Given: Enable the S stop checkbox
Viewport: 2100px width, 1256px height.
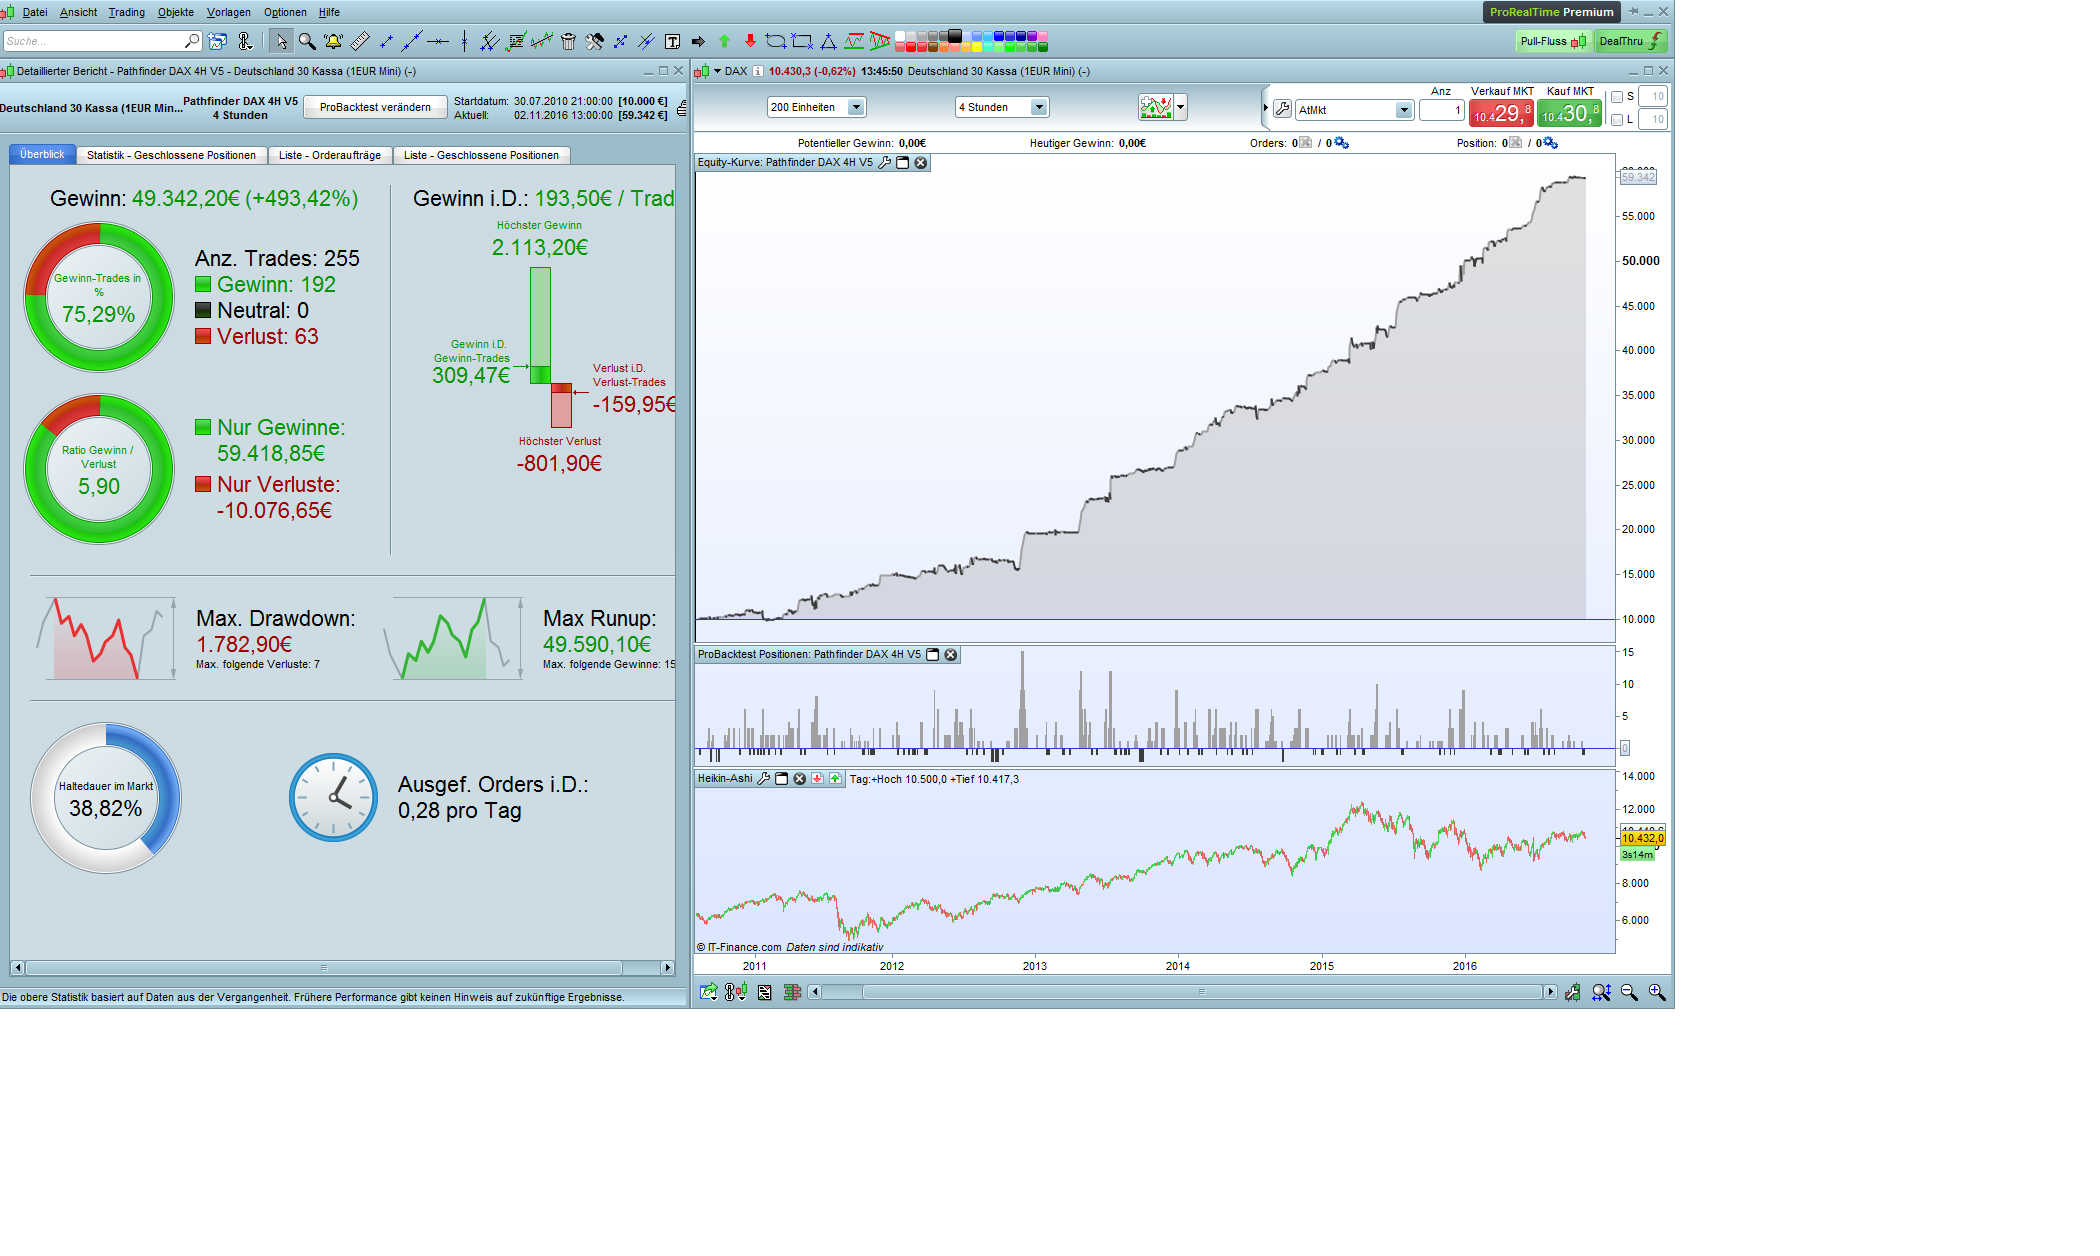Looking at the screenshot, I should tap(1617, 97).
